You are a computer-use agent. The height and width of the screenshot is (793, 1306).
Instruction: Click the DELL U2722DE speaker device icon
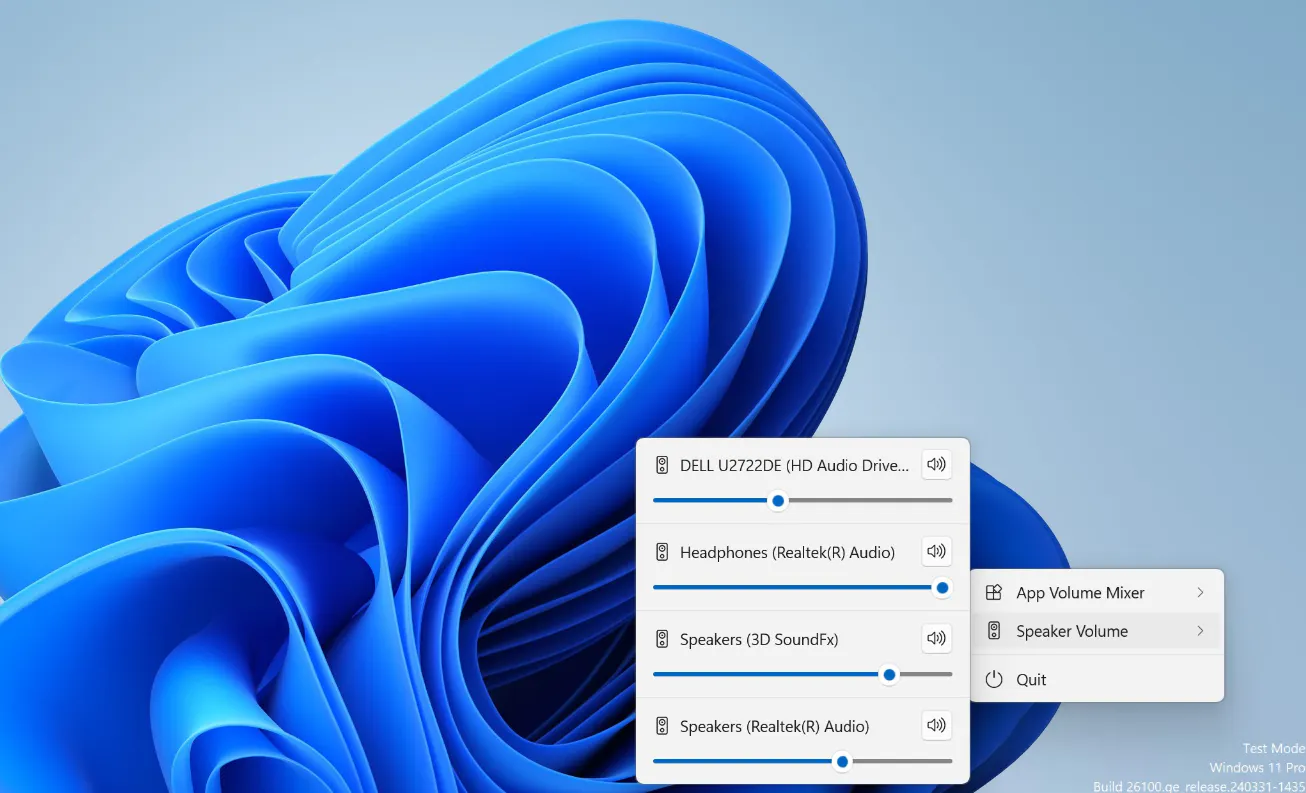661,465
